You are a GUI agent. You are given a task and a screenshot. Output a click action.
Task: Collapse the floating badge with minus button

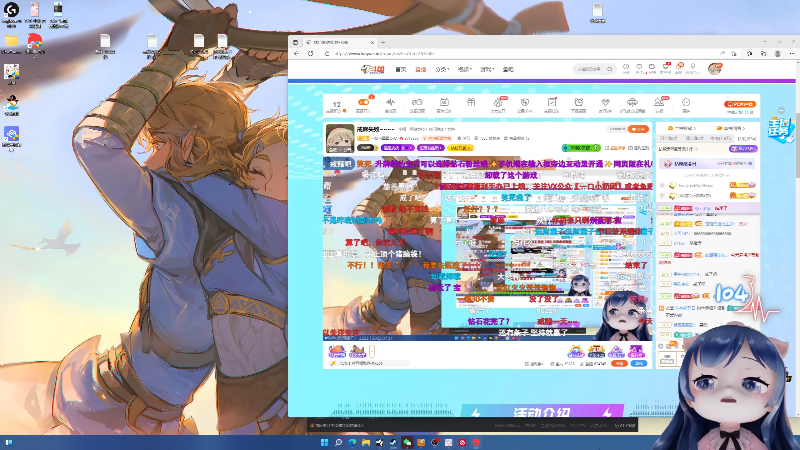[781, 110]
